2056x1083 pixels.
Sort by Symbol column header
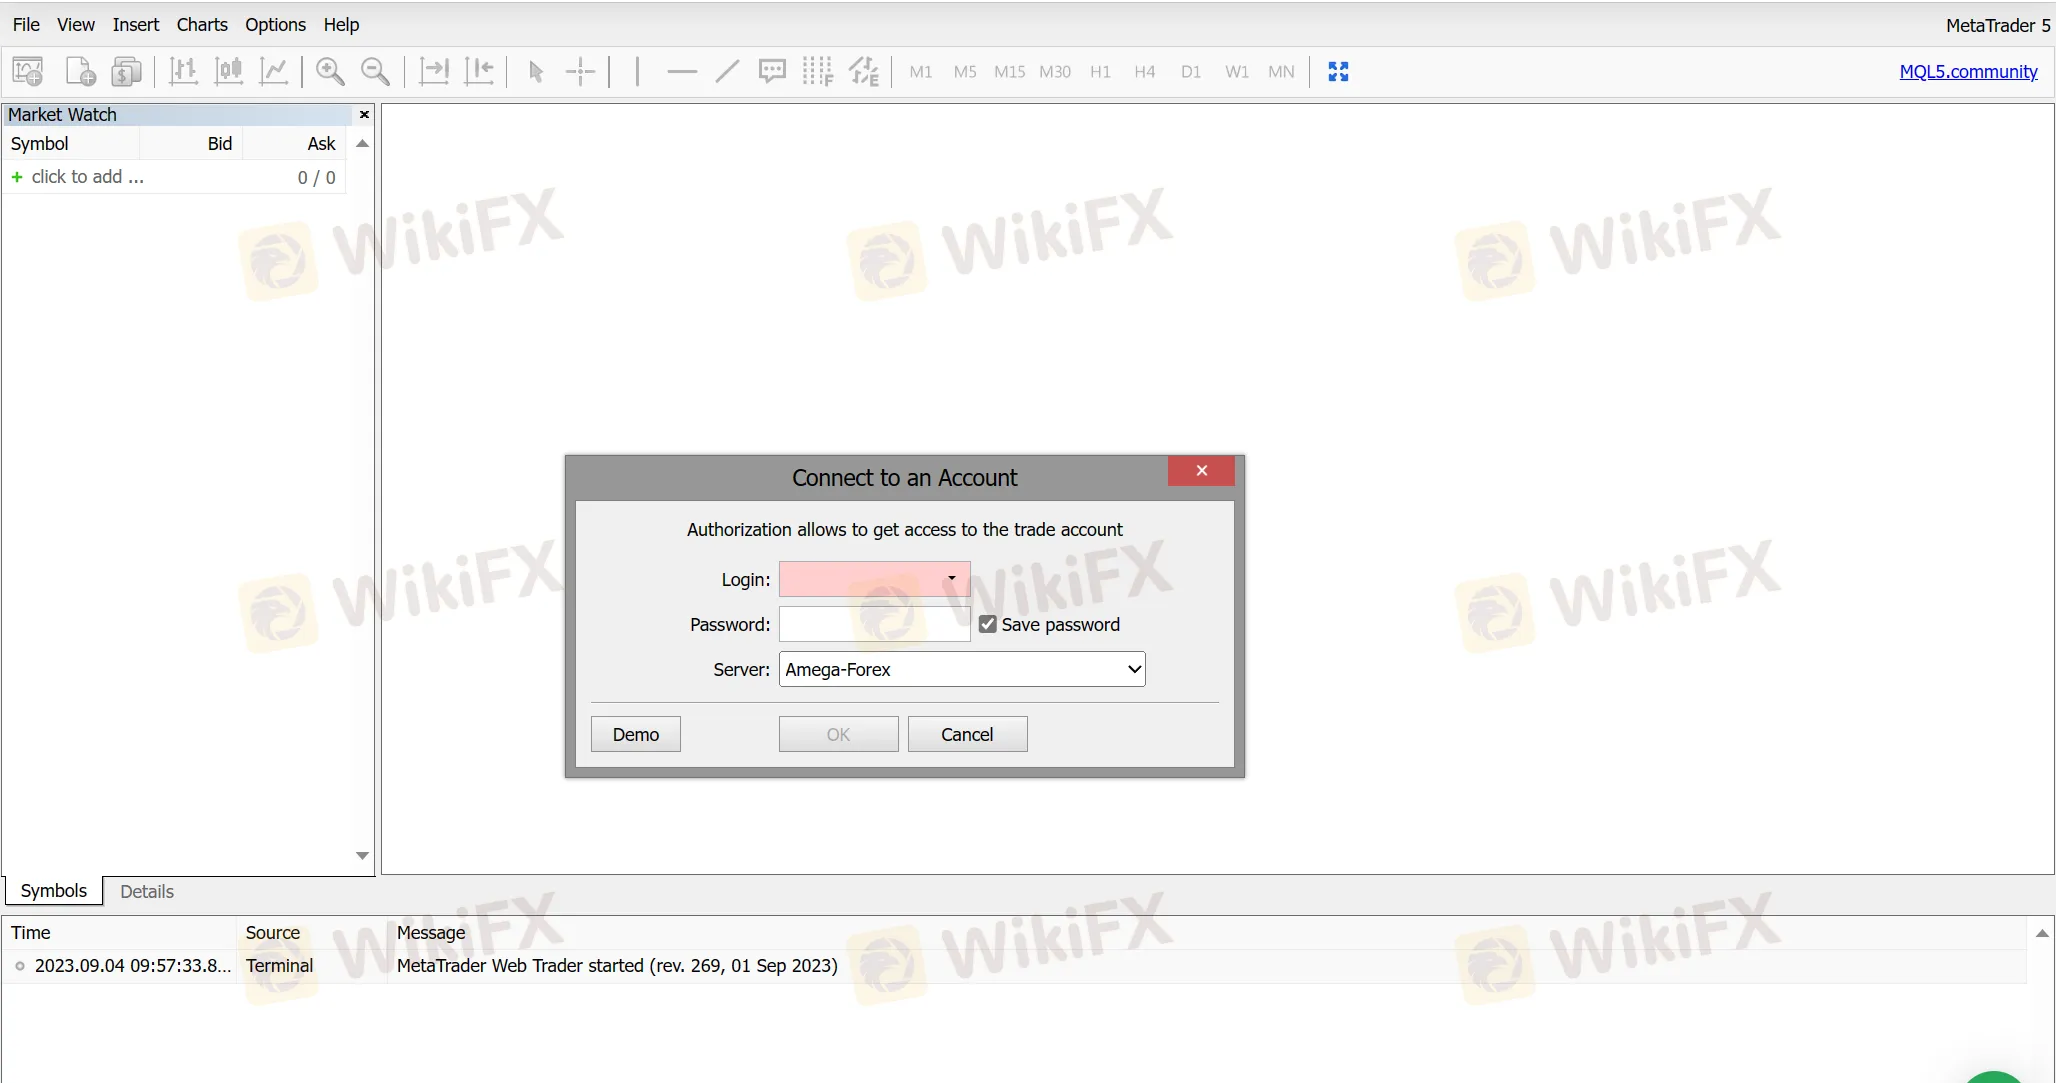[x=71, y=144]
